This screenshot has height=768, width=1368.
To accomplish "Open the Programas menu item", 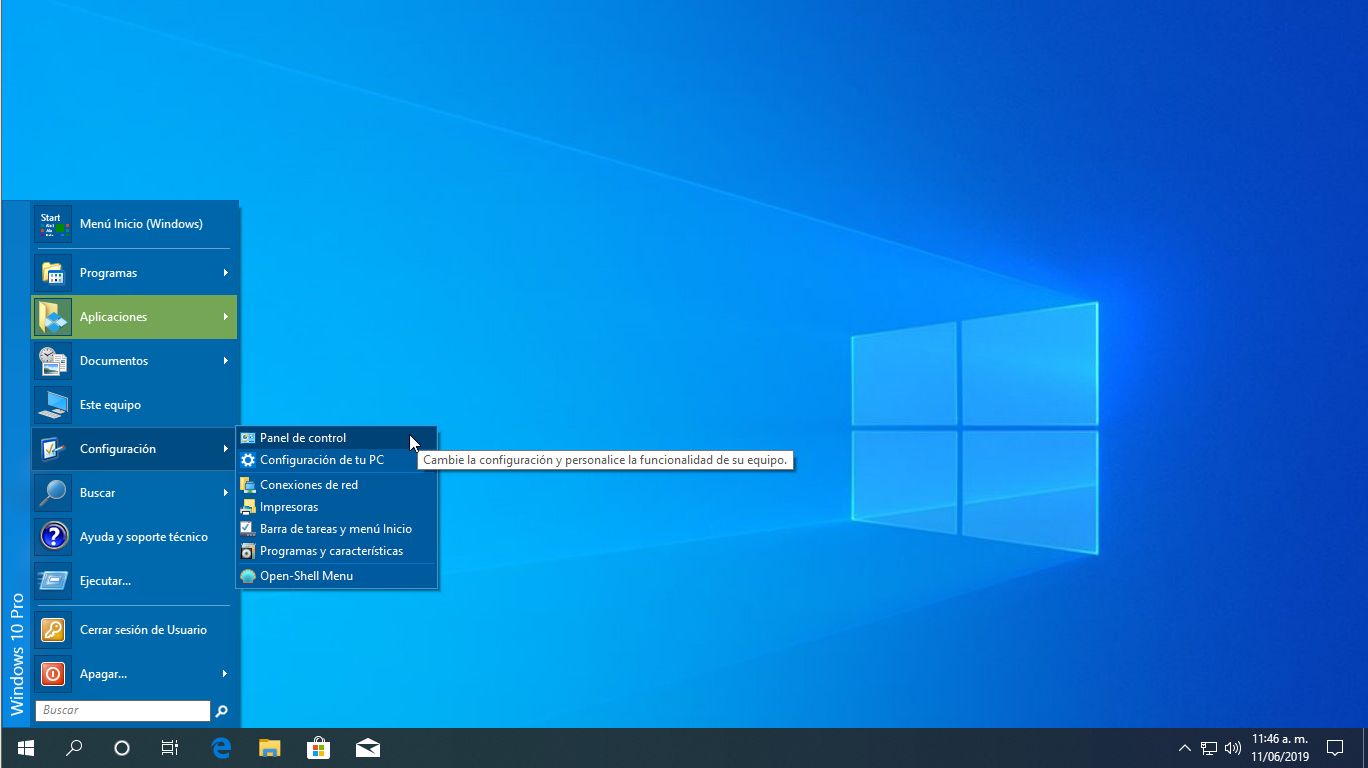I will coord(135,273).
